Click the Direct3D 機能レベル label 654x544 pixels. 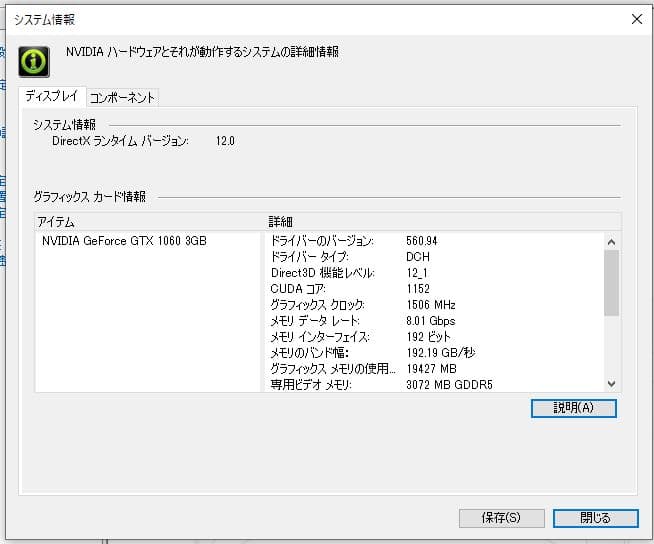pos(323,273)
